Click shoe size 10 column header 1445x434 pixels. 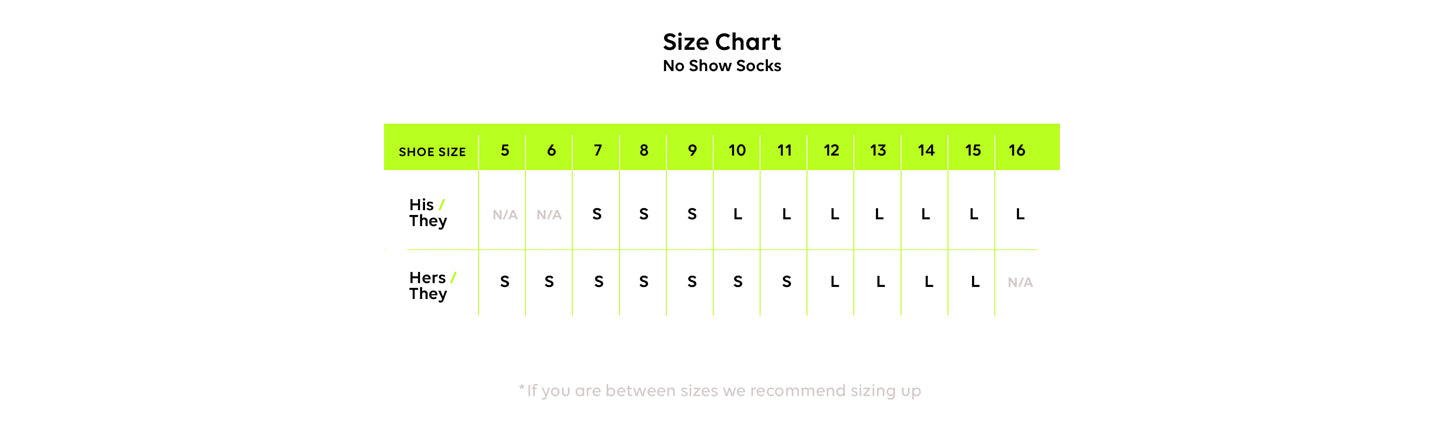[x=737, y=151]
